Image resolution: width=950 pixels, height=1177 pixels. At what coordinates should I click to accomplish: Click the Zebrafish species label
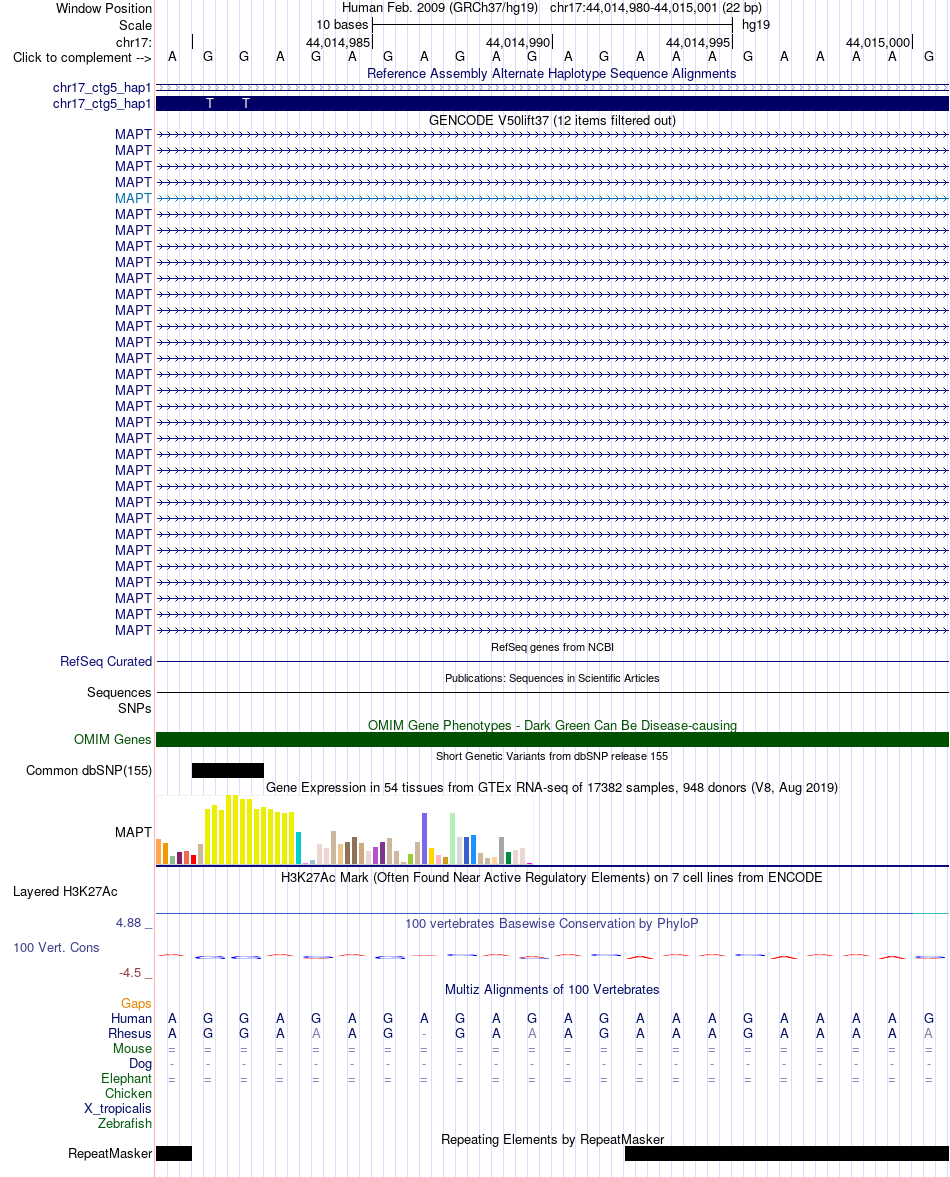click(x=125, y=1124)
